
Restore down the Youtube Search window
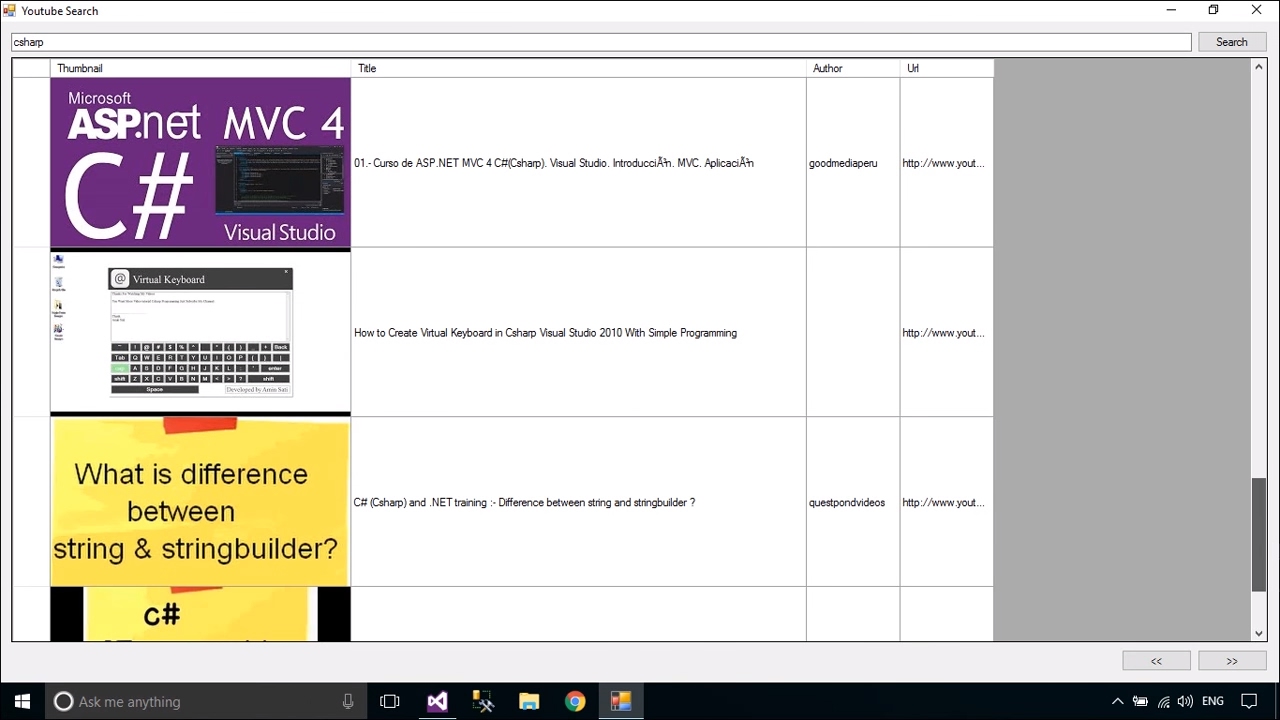1213,10
